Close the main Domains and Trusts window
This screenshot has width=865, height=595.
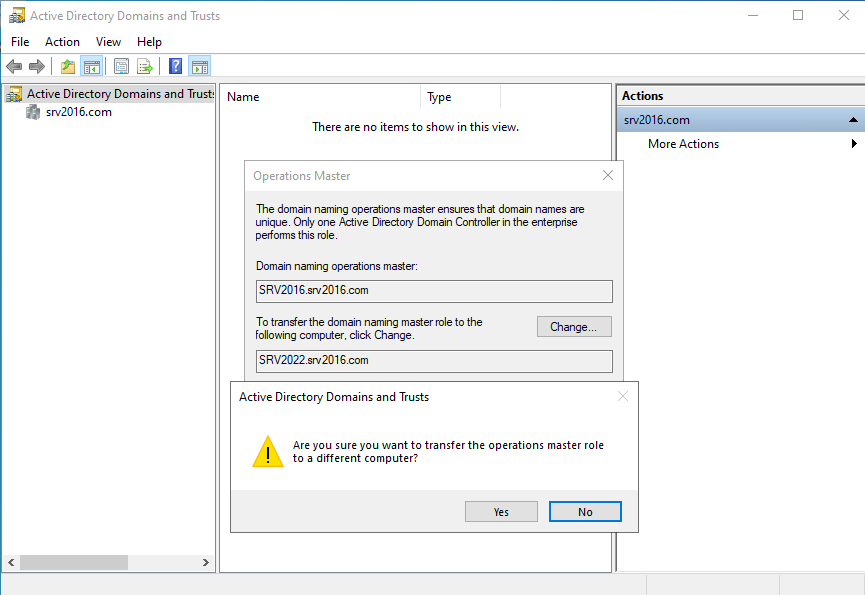coord(844,15)
